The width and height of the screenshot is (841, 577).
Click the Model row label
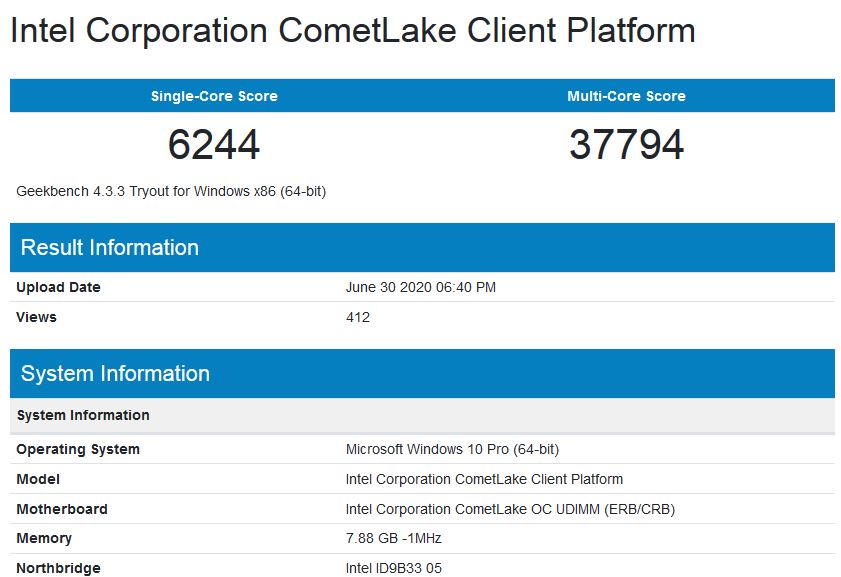[x=38, y=479]
